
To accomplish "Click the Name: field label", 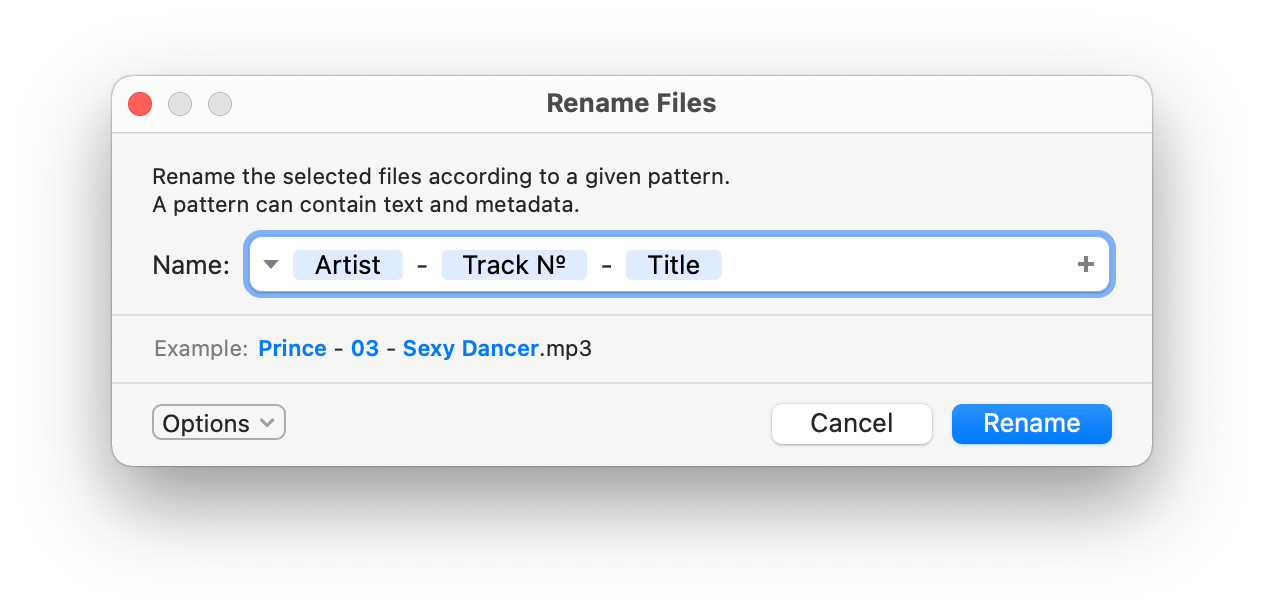I will (x=191, y=265).
